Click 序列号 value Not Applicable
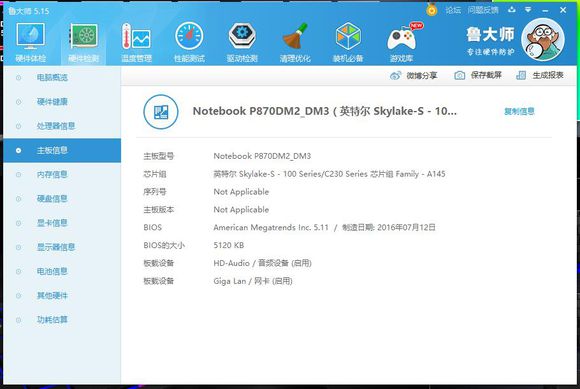Image resolution: width=580 pixels, height=389 pixels. point(241,192)
